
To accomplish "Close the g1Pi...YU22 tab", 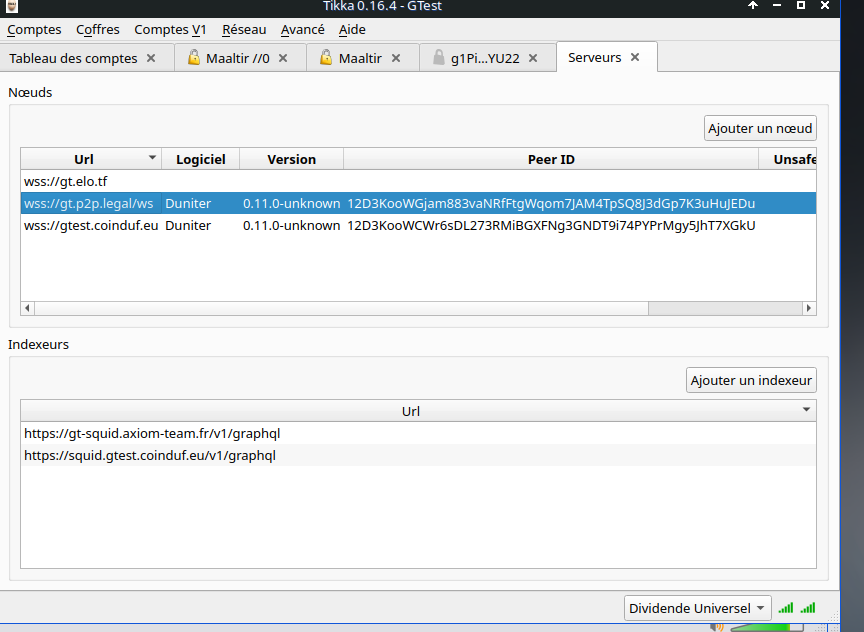I will 533,58.
